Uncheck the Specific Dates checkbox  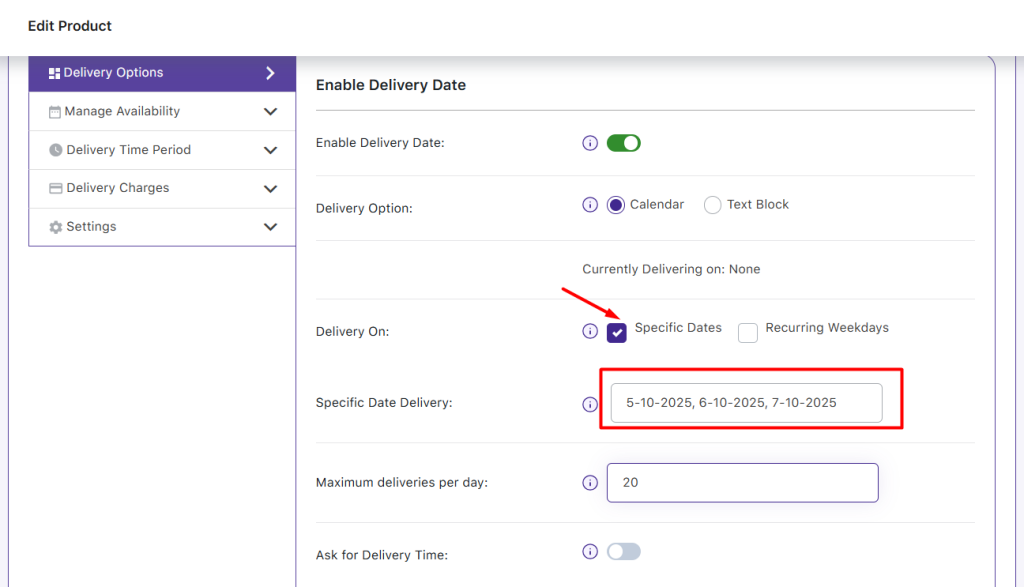(617, 333)
